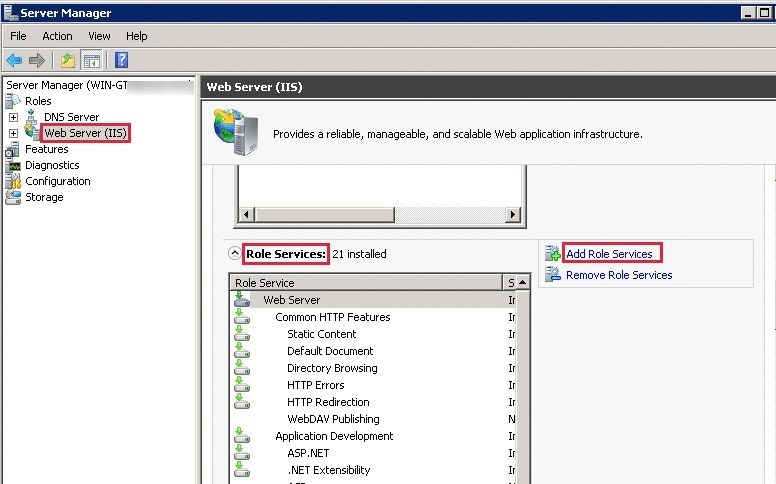Expand the DNS Server tree node
The height and width of the screenshot is (484, 776).
click(x=13, y=117)
